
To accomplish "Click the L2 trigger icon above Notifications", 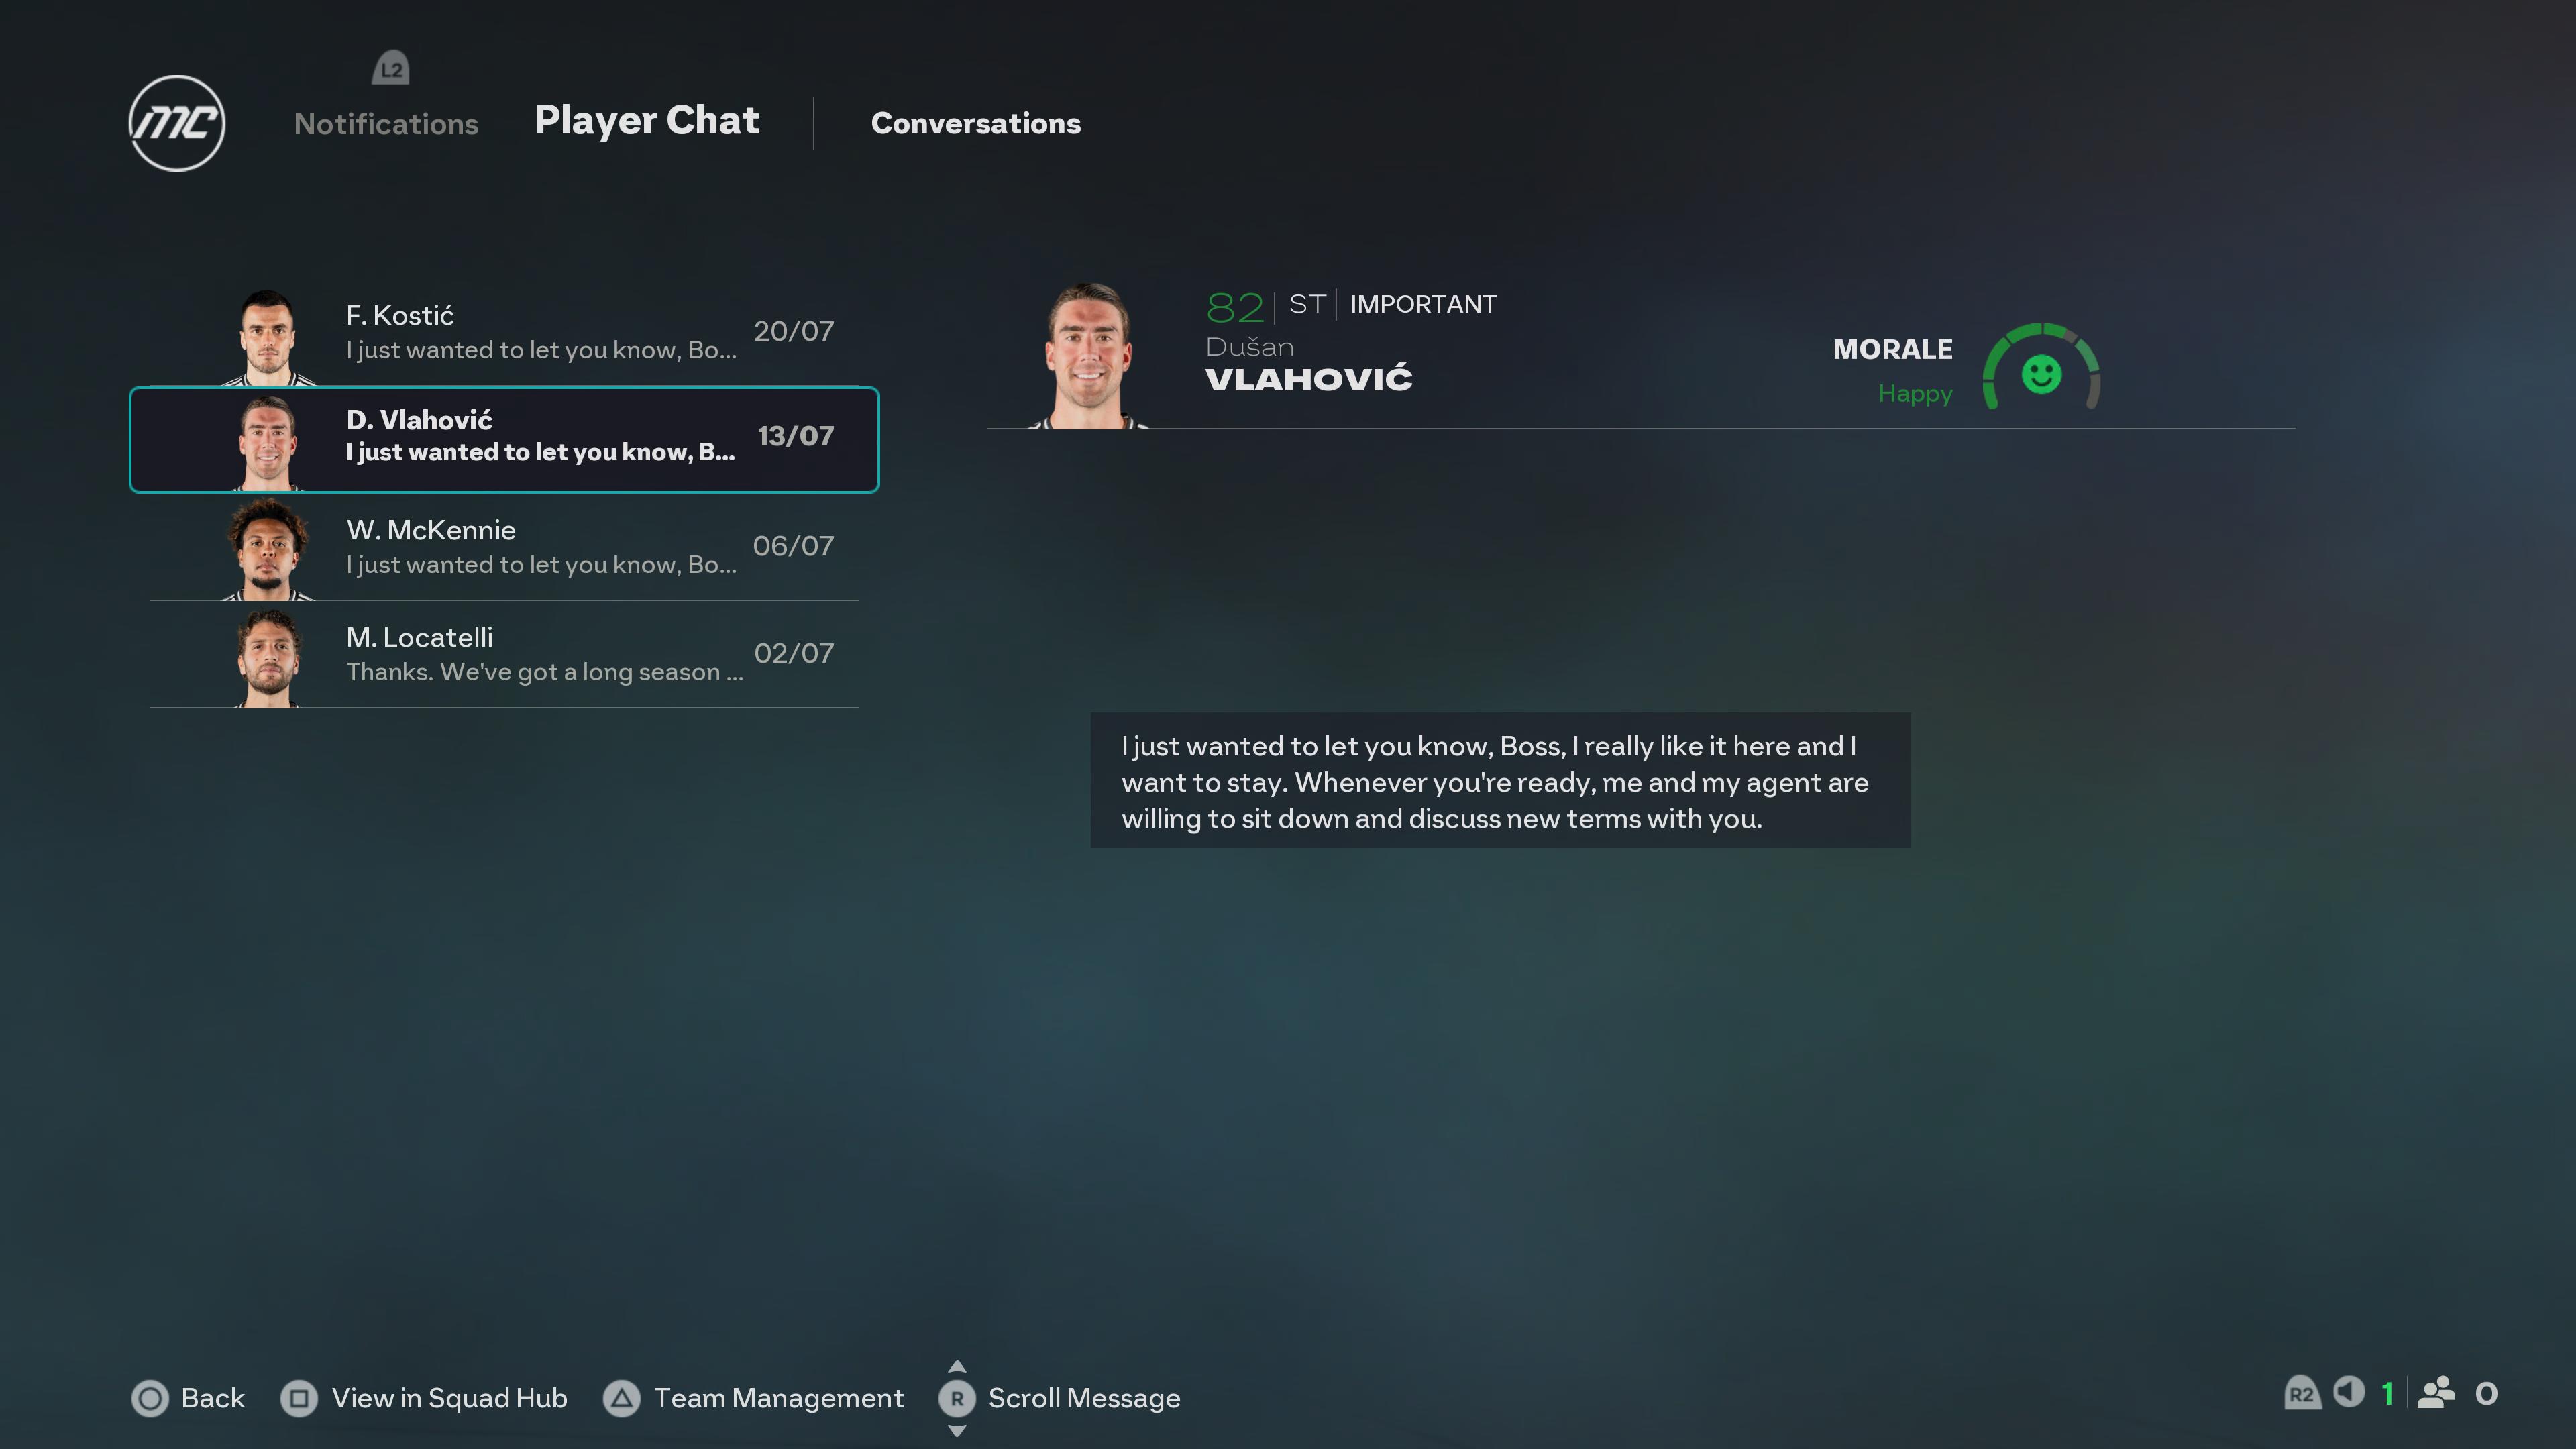I will click(391, 68).
